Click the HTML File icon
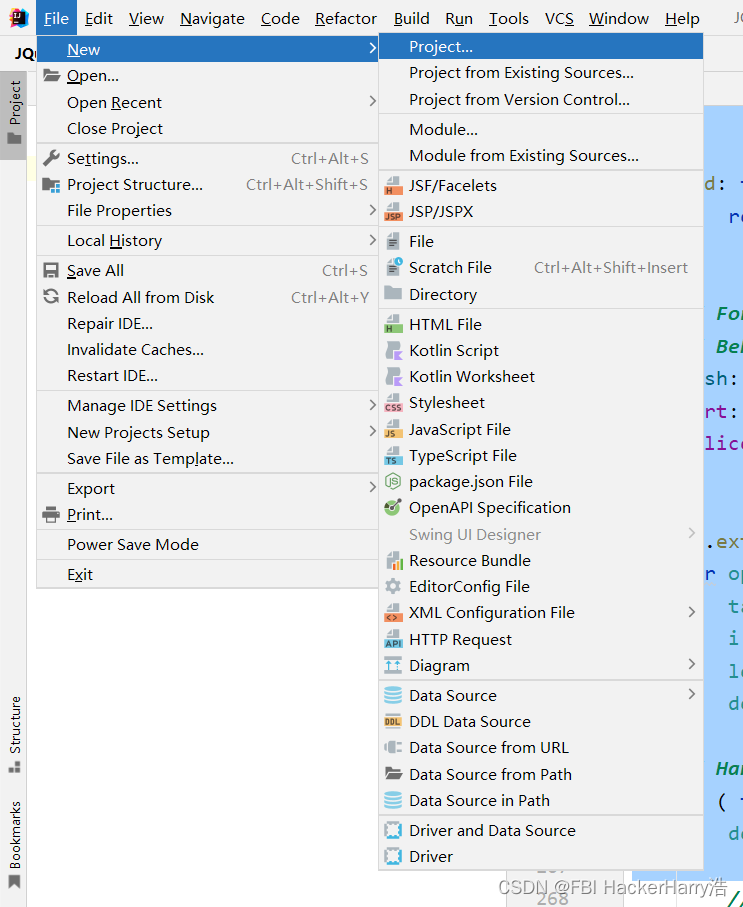 pyautogui.click(x=393, y=324)
